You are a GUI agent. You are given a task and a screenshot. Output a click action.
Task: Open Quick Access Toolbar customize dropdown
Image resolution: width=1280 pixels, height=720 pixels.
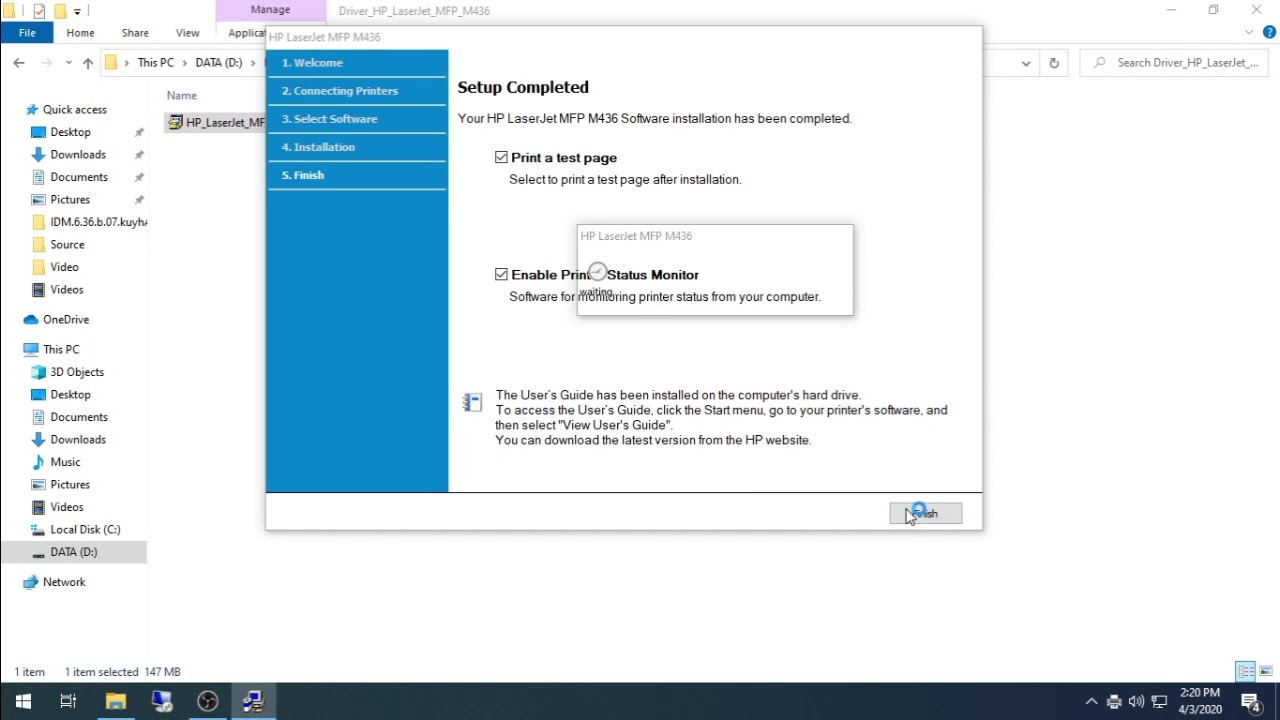pyautogui.click(x=77, y=11)
